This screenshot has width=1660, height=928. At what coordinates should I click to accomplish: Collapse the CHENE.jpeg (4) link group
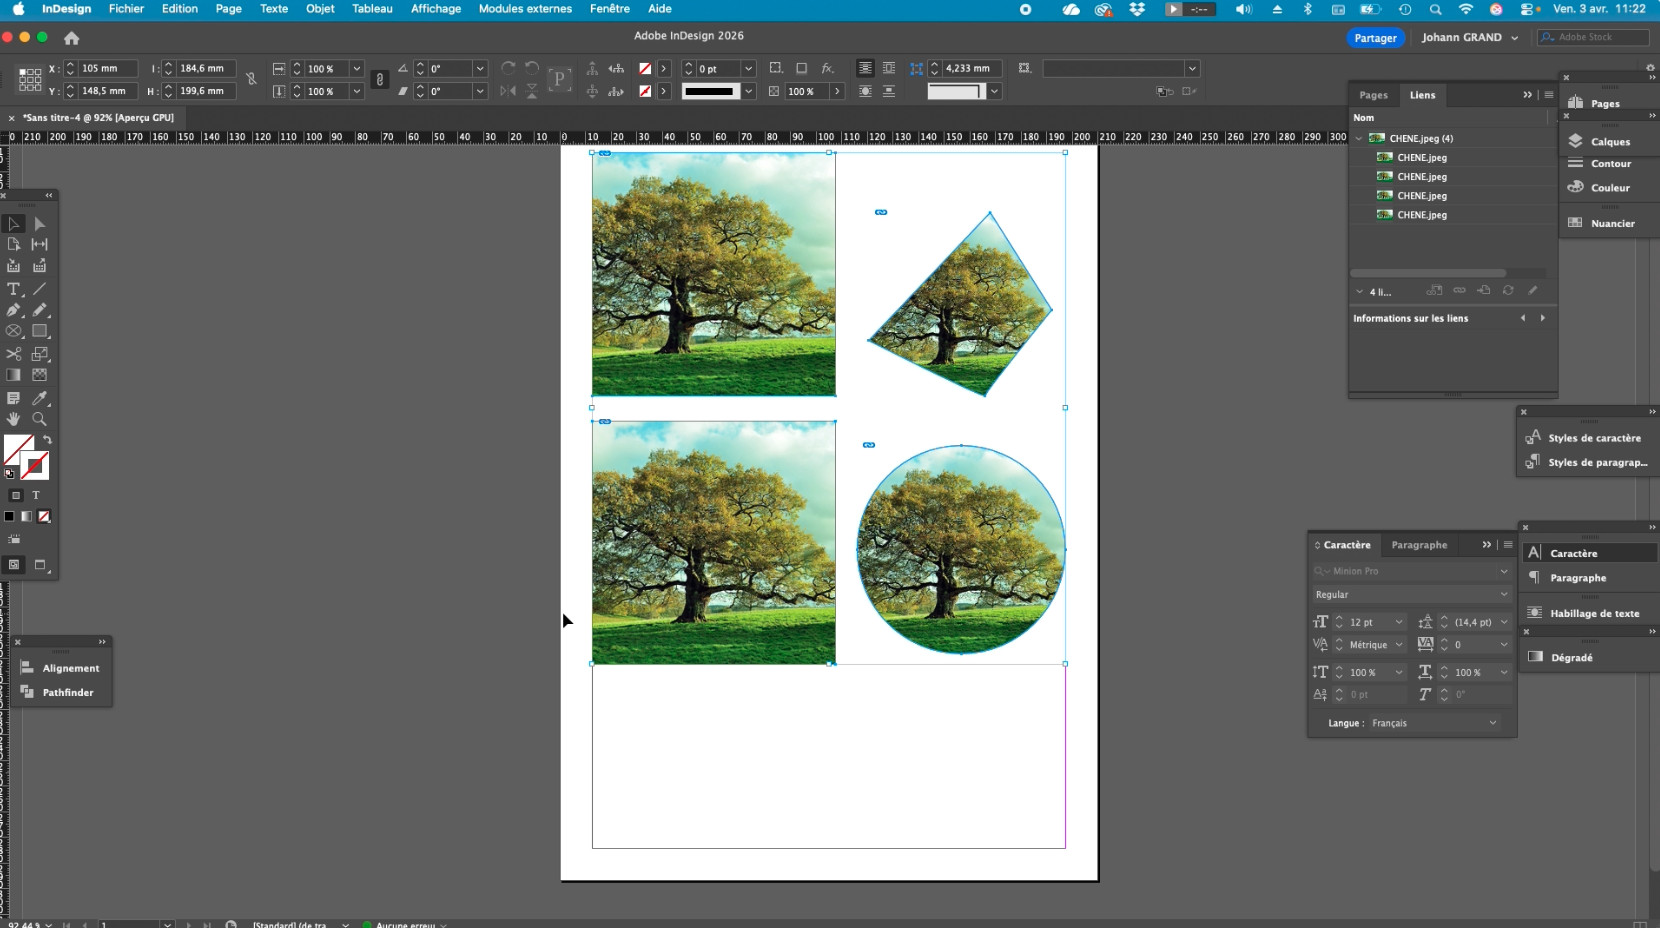[1359, 139]
